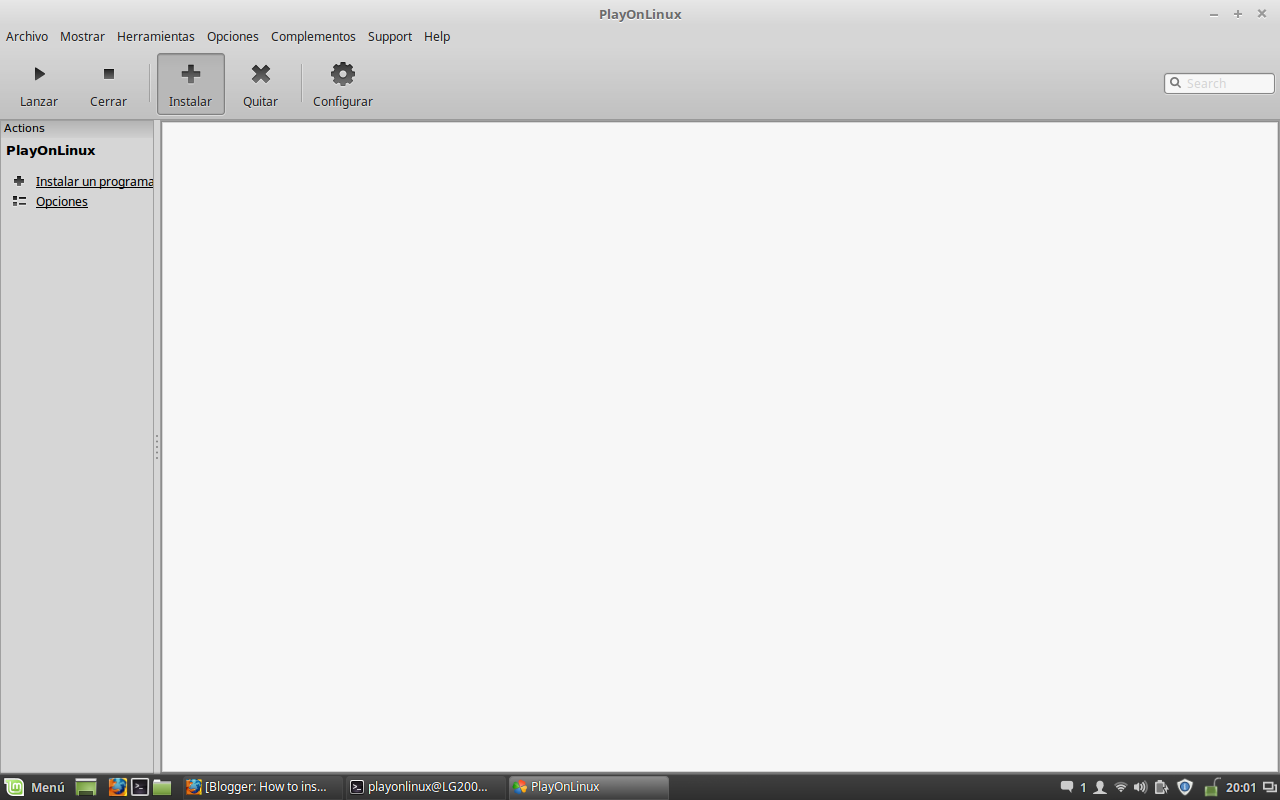Click the battery power tray icon
Viewport: 1280px width, 800px height.
pos(1161,787)
